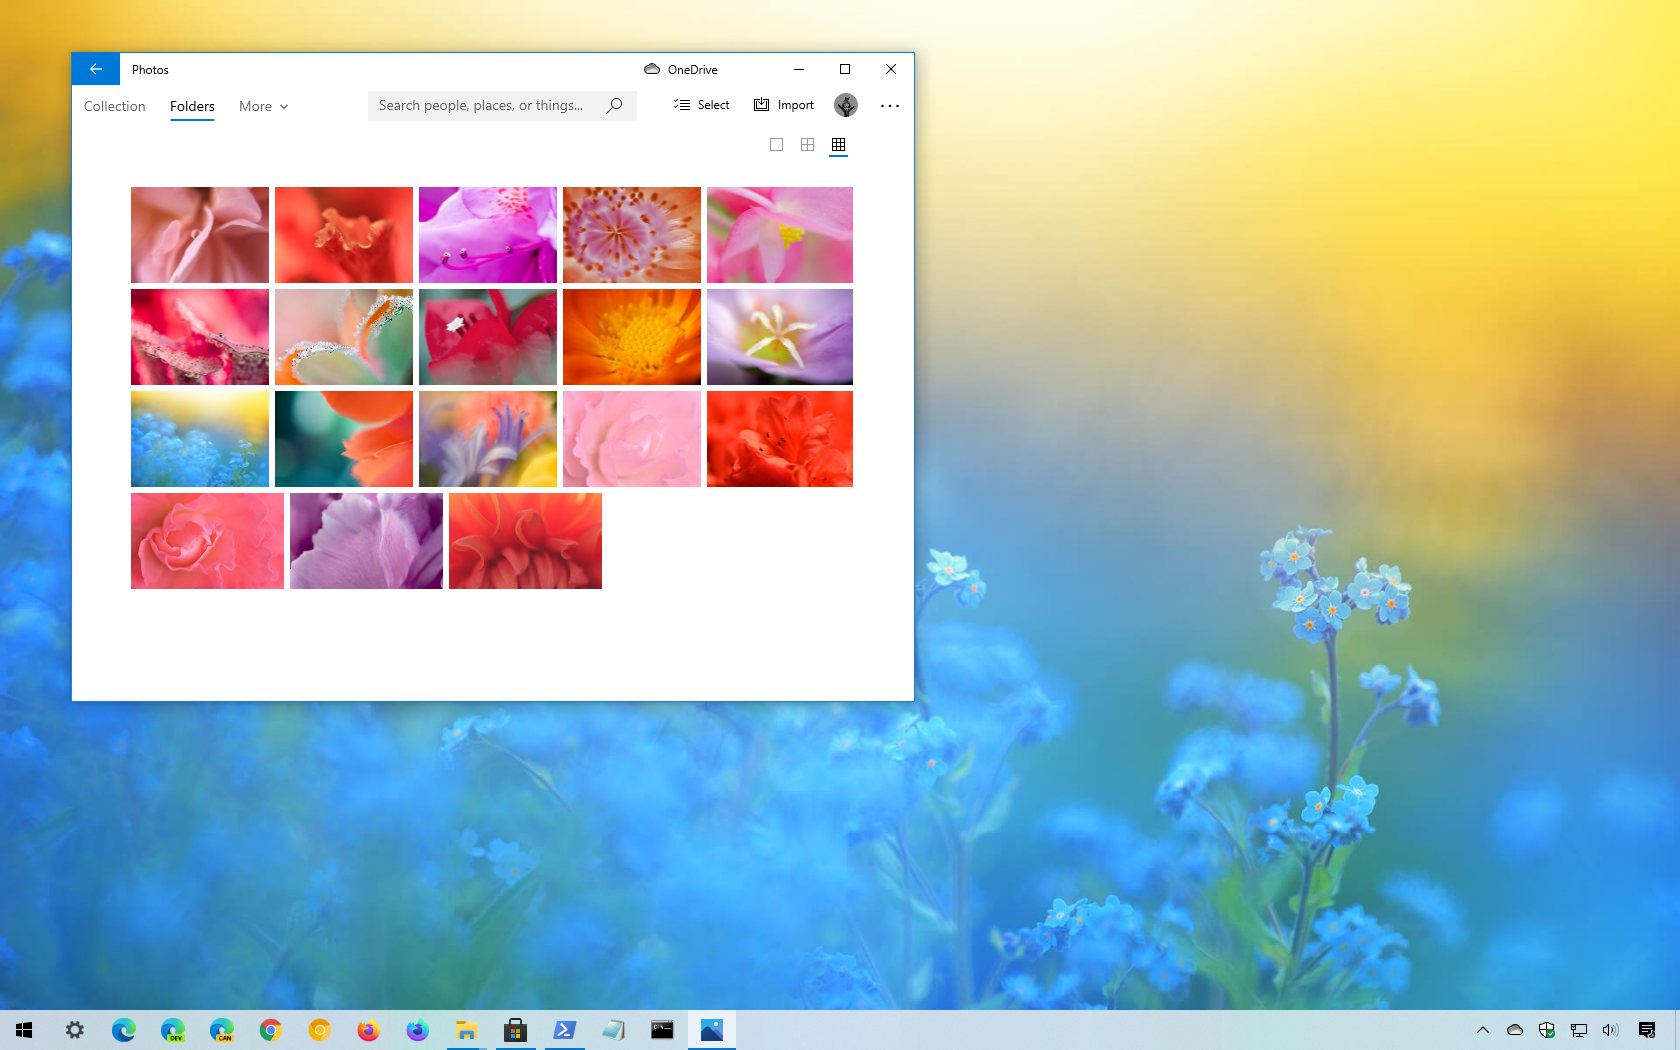Click the blue back arrow in Photos
The width and height of the screenshot is (1680, 1050).
tap(96, 69)
